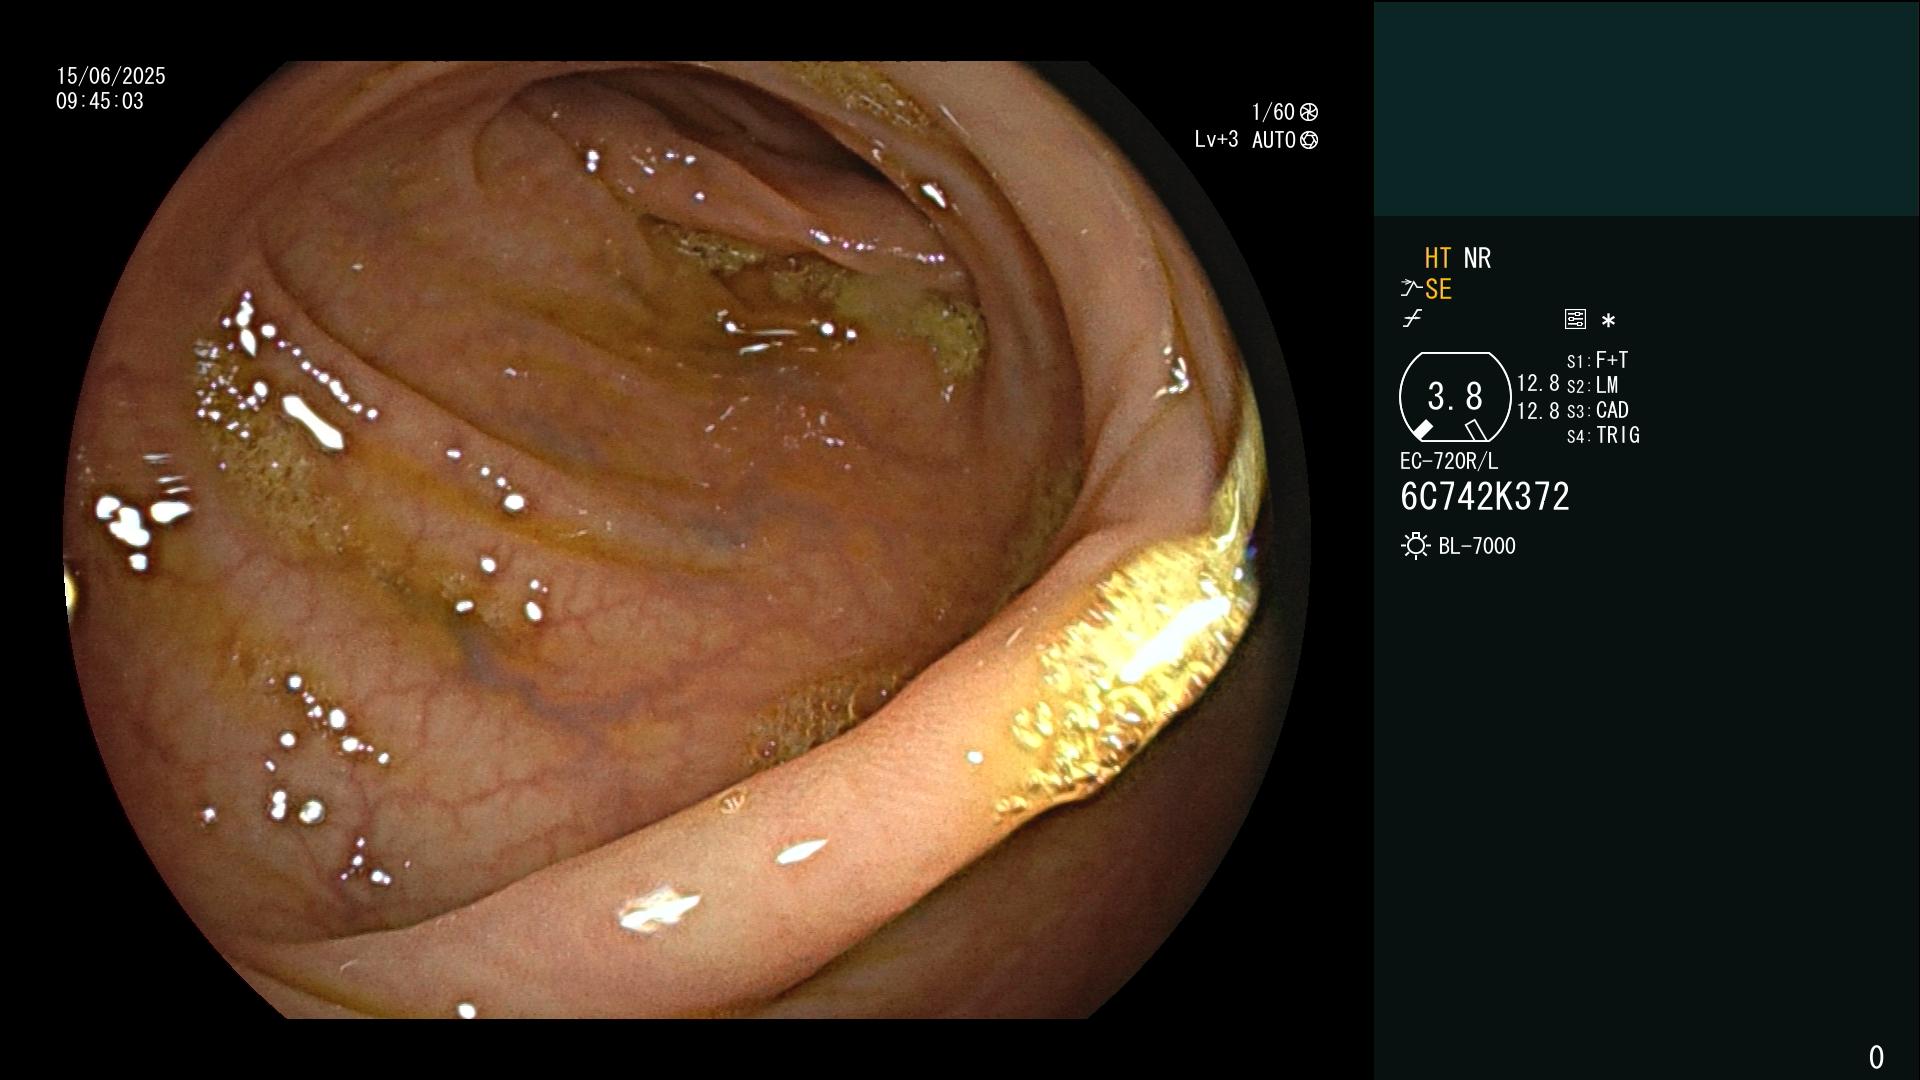Click the hollow channel marker in scope diagram
Viewport: 1920px width, 1080px height.
click(x=1475, y=430)
